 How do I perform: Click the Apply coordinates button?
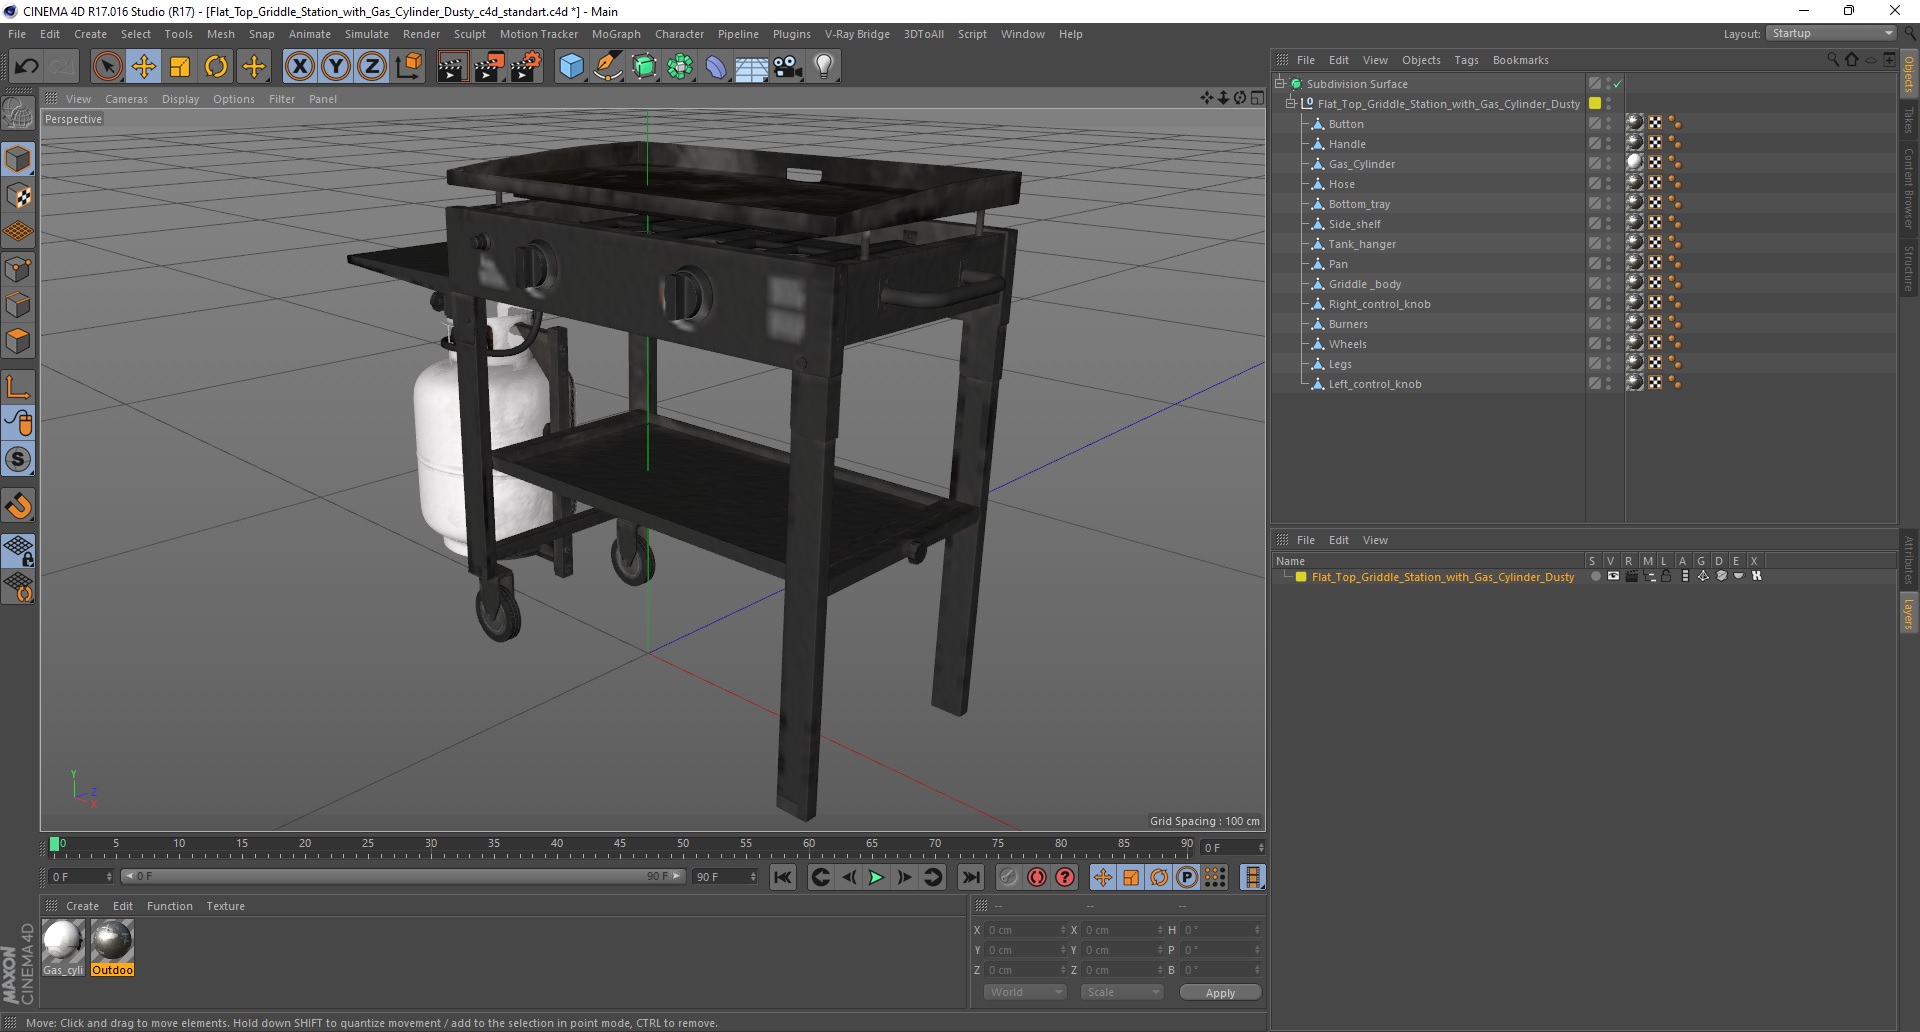click(1220, 992)
